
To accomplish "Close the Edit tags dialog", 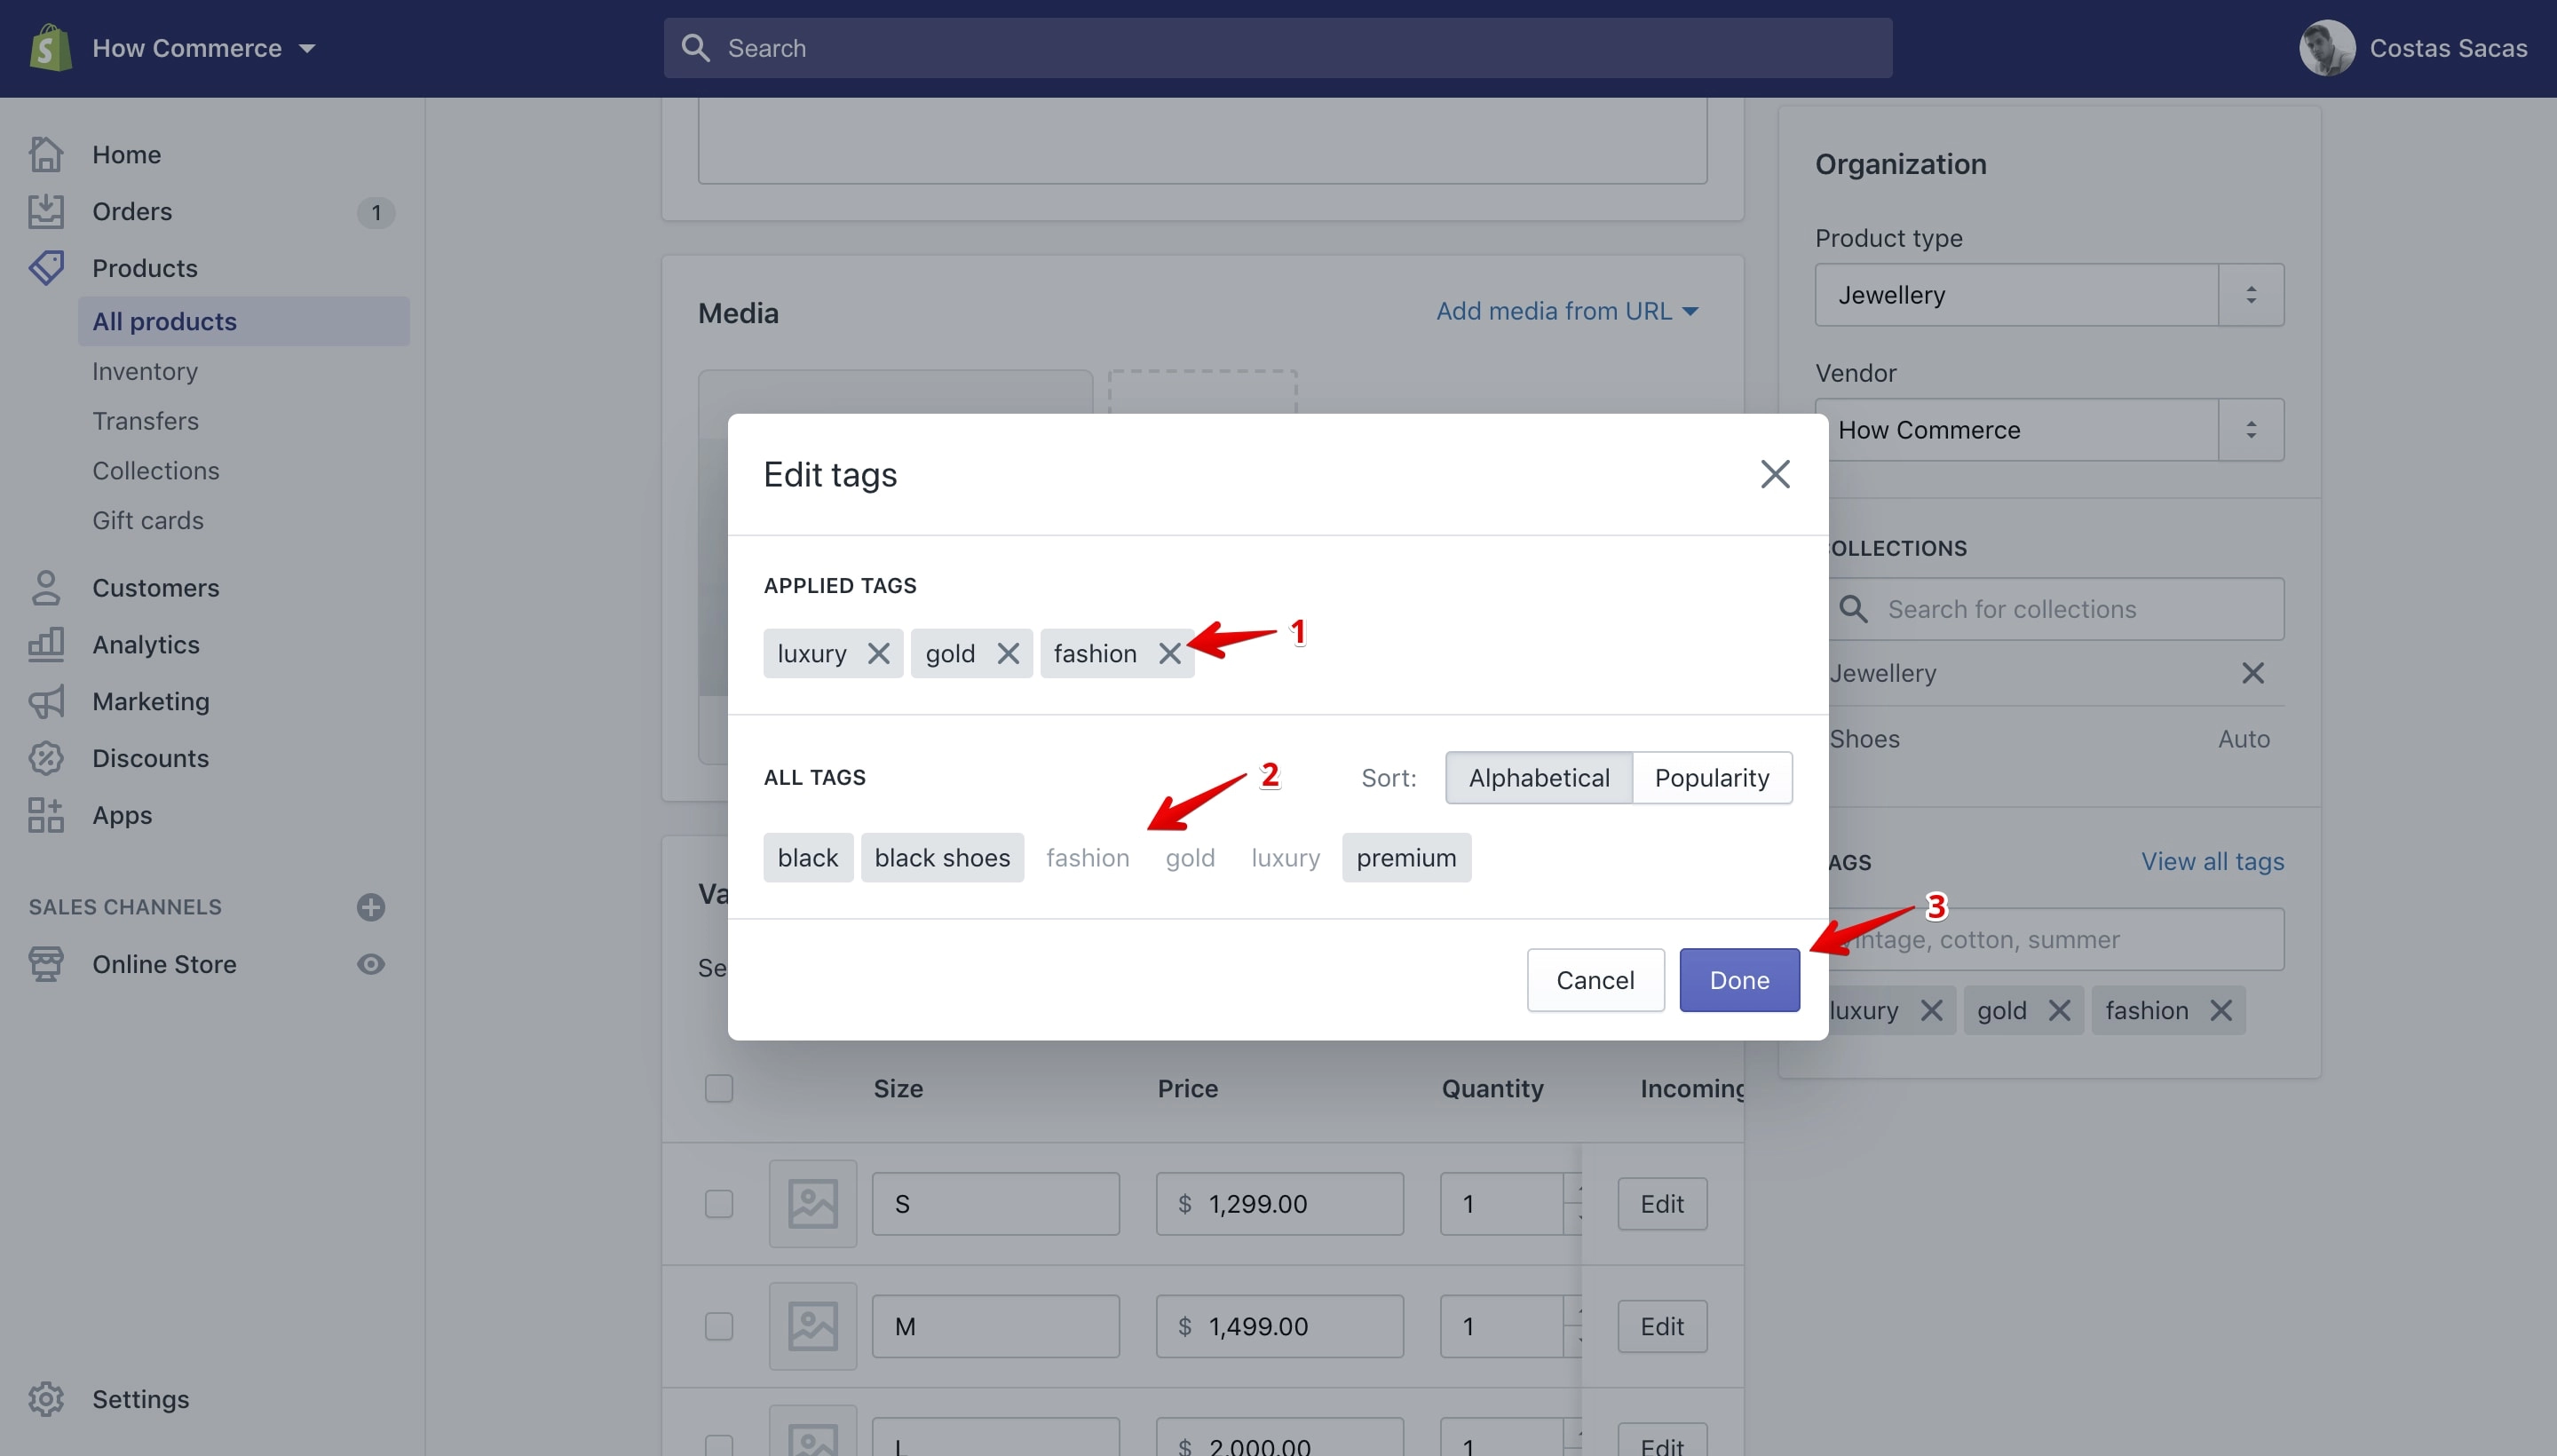I will coord(1775,474).
